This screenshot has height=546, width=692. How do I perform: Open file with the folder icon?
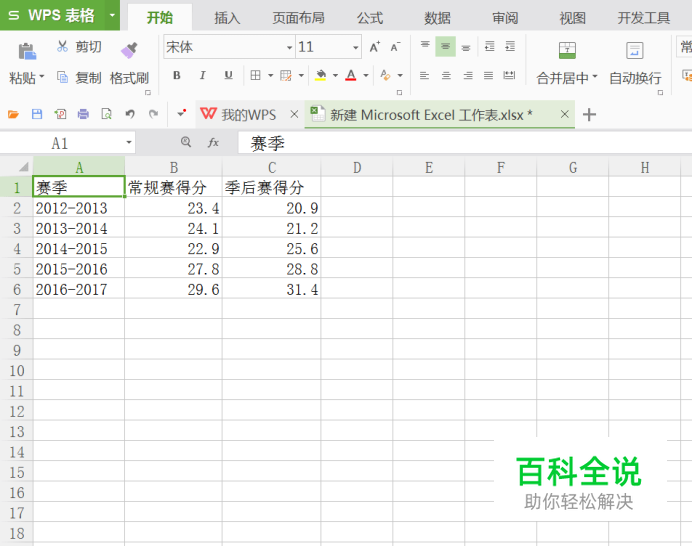(13, 115)
